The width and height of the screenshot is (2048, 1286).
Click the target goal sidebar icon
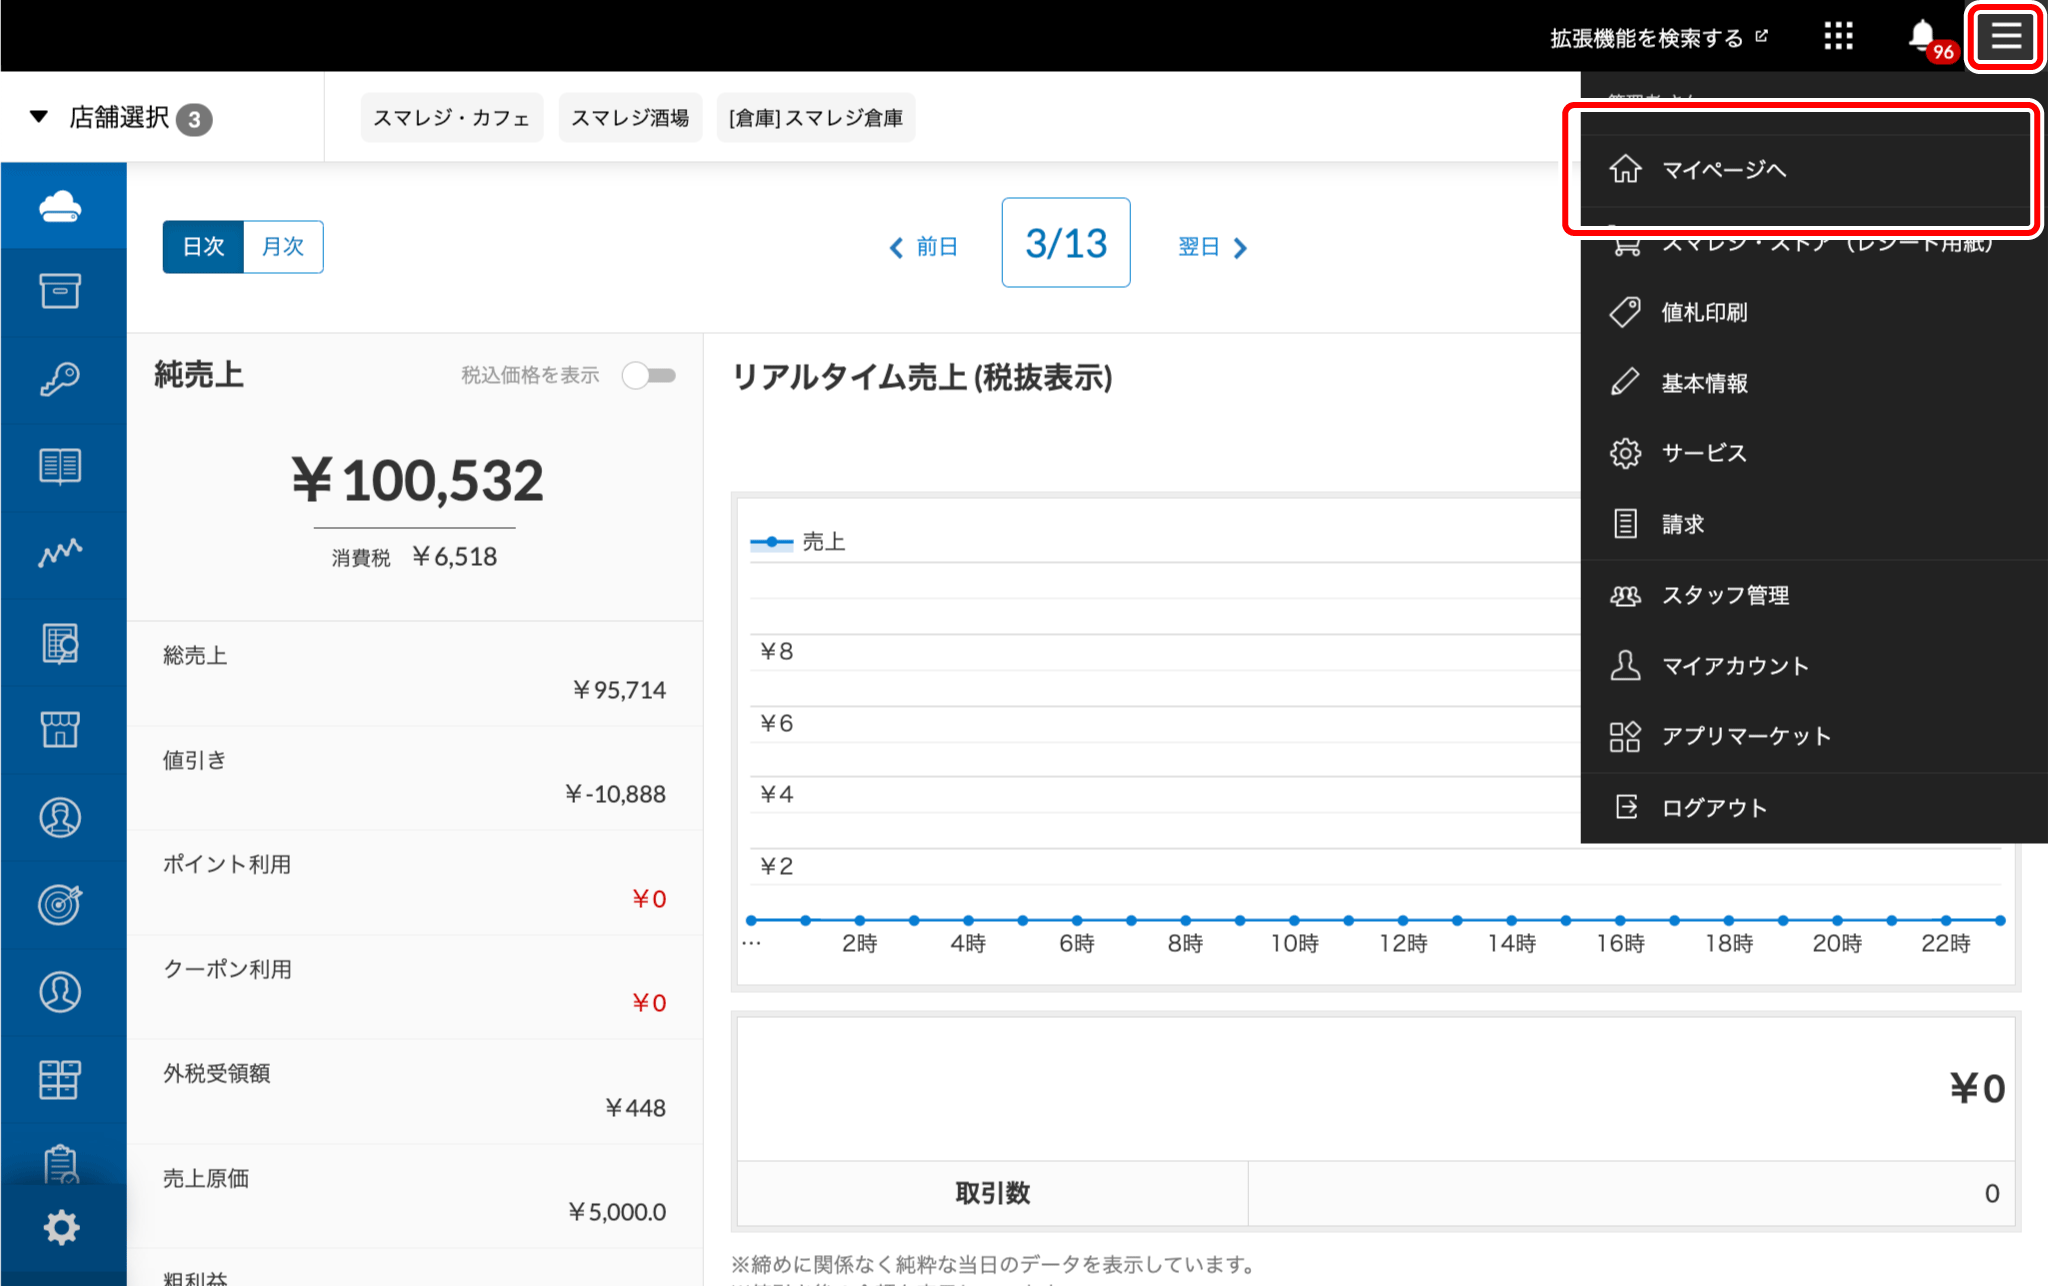coord(61,904)
